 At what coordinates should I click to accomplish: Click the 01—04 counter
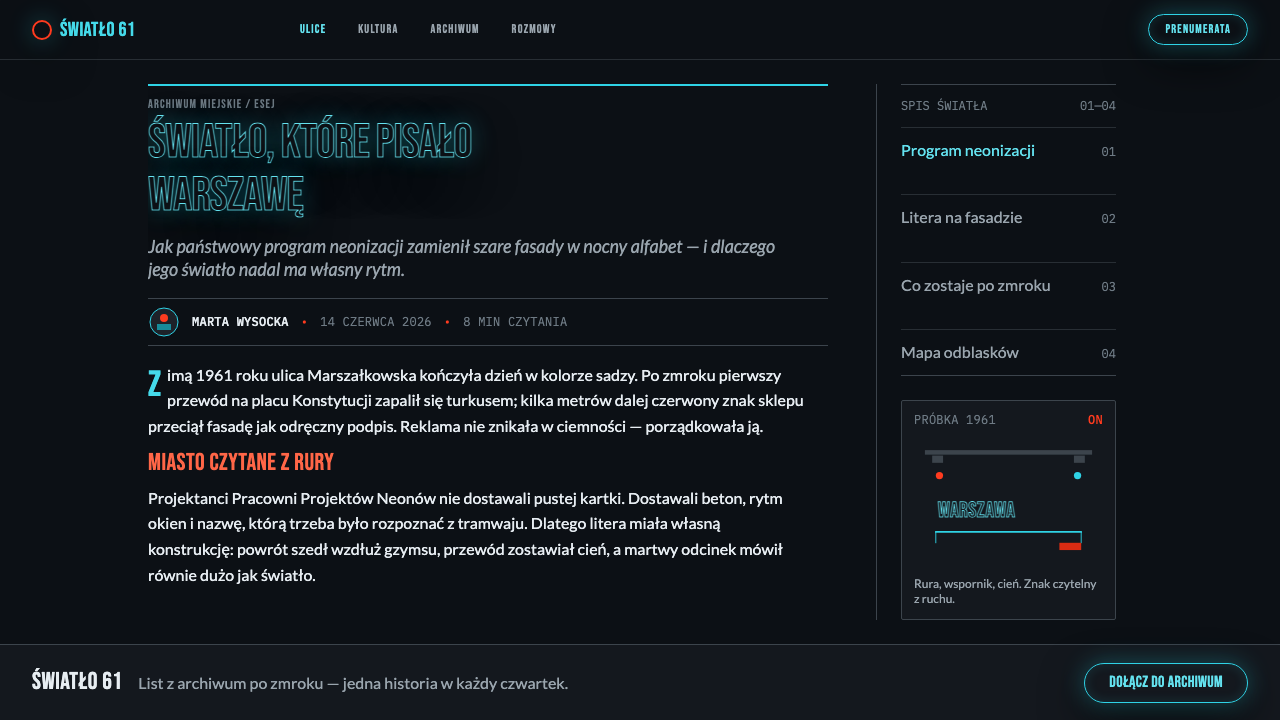1098,106
